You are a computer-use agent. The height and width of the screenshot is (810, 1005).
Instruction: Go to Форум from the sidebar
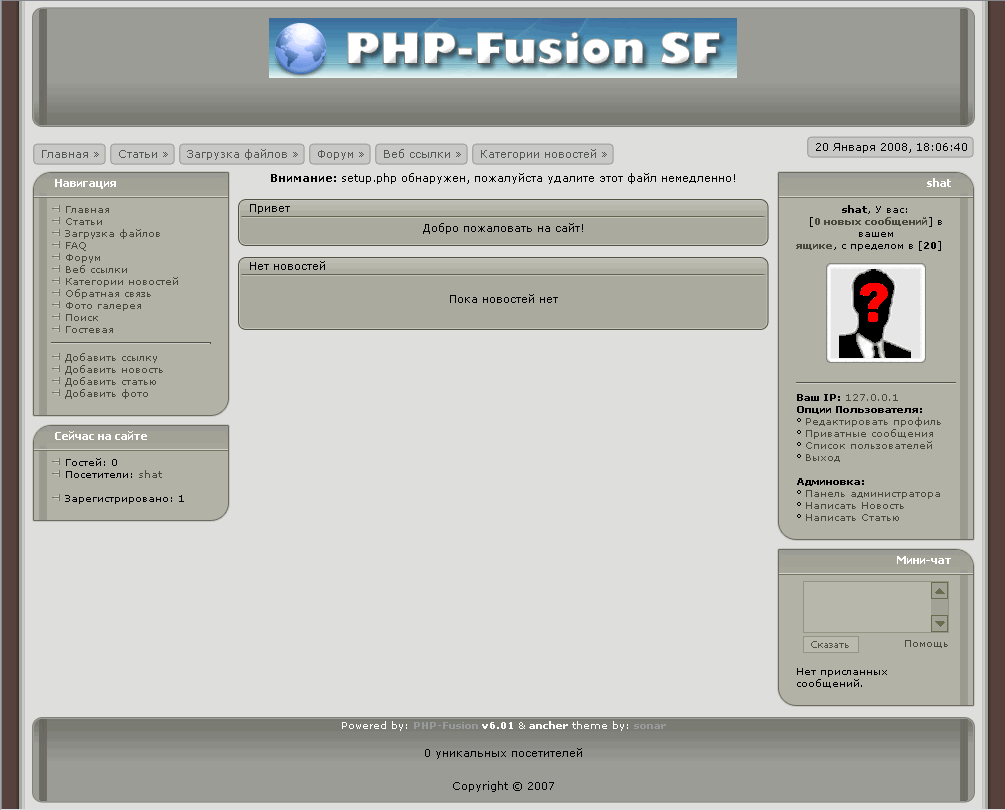[x=83, y=258]
